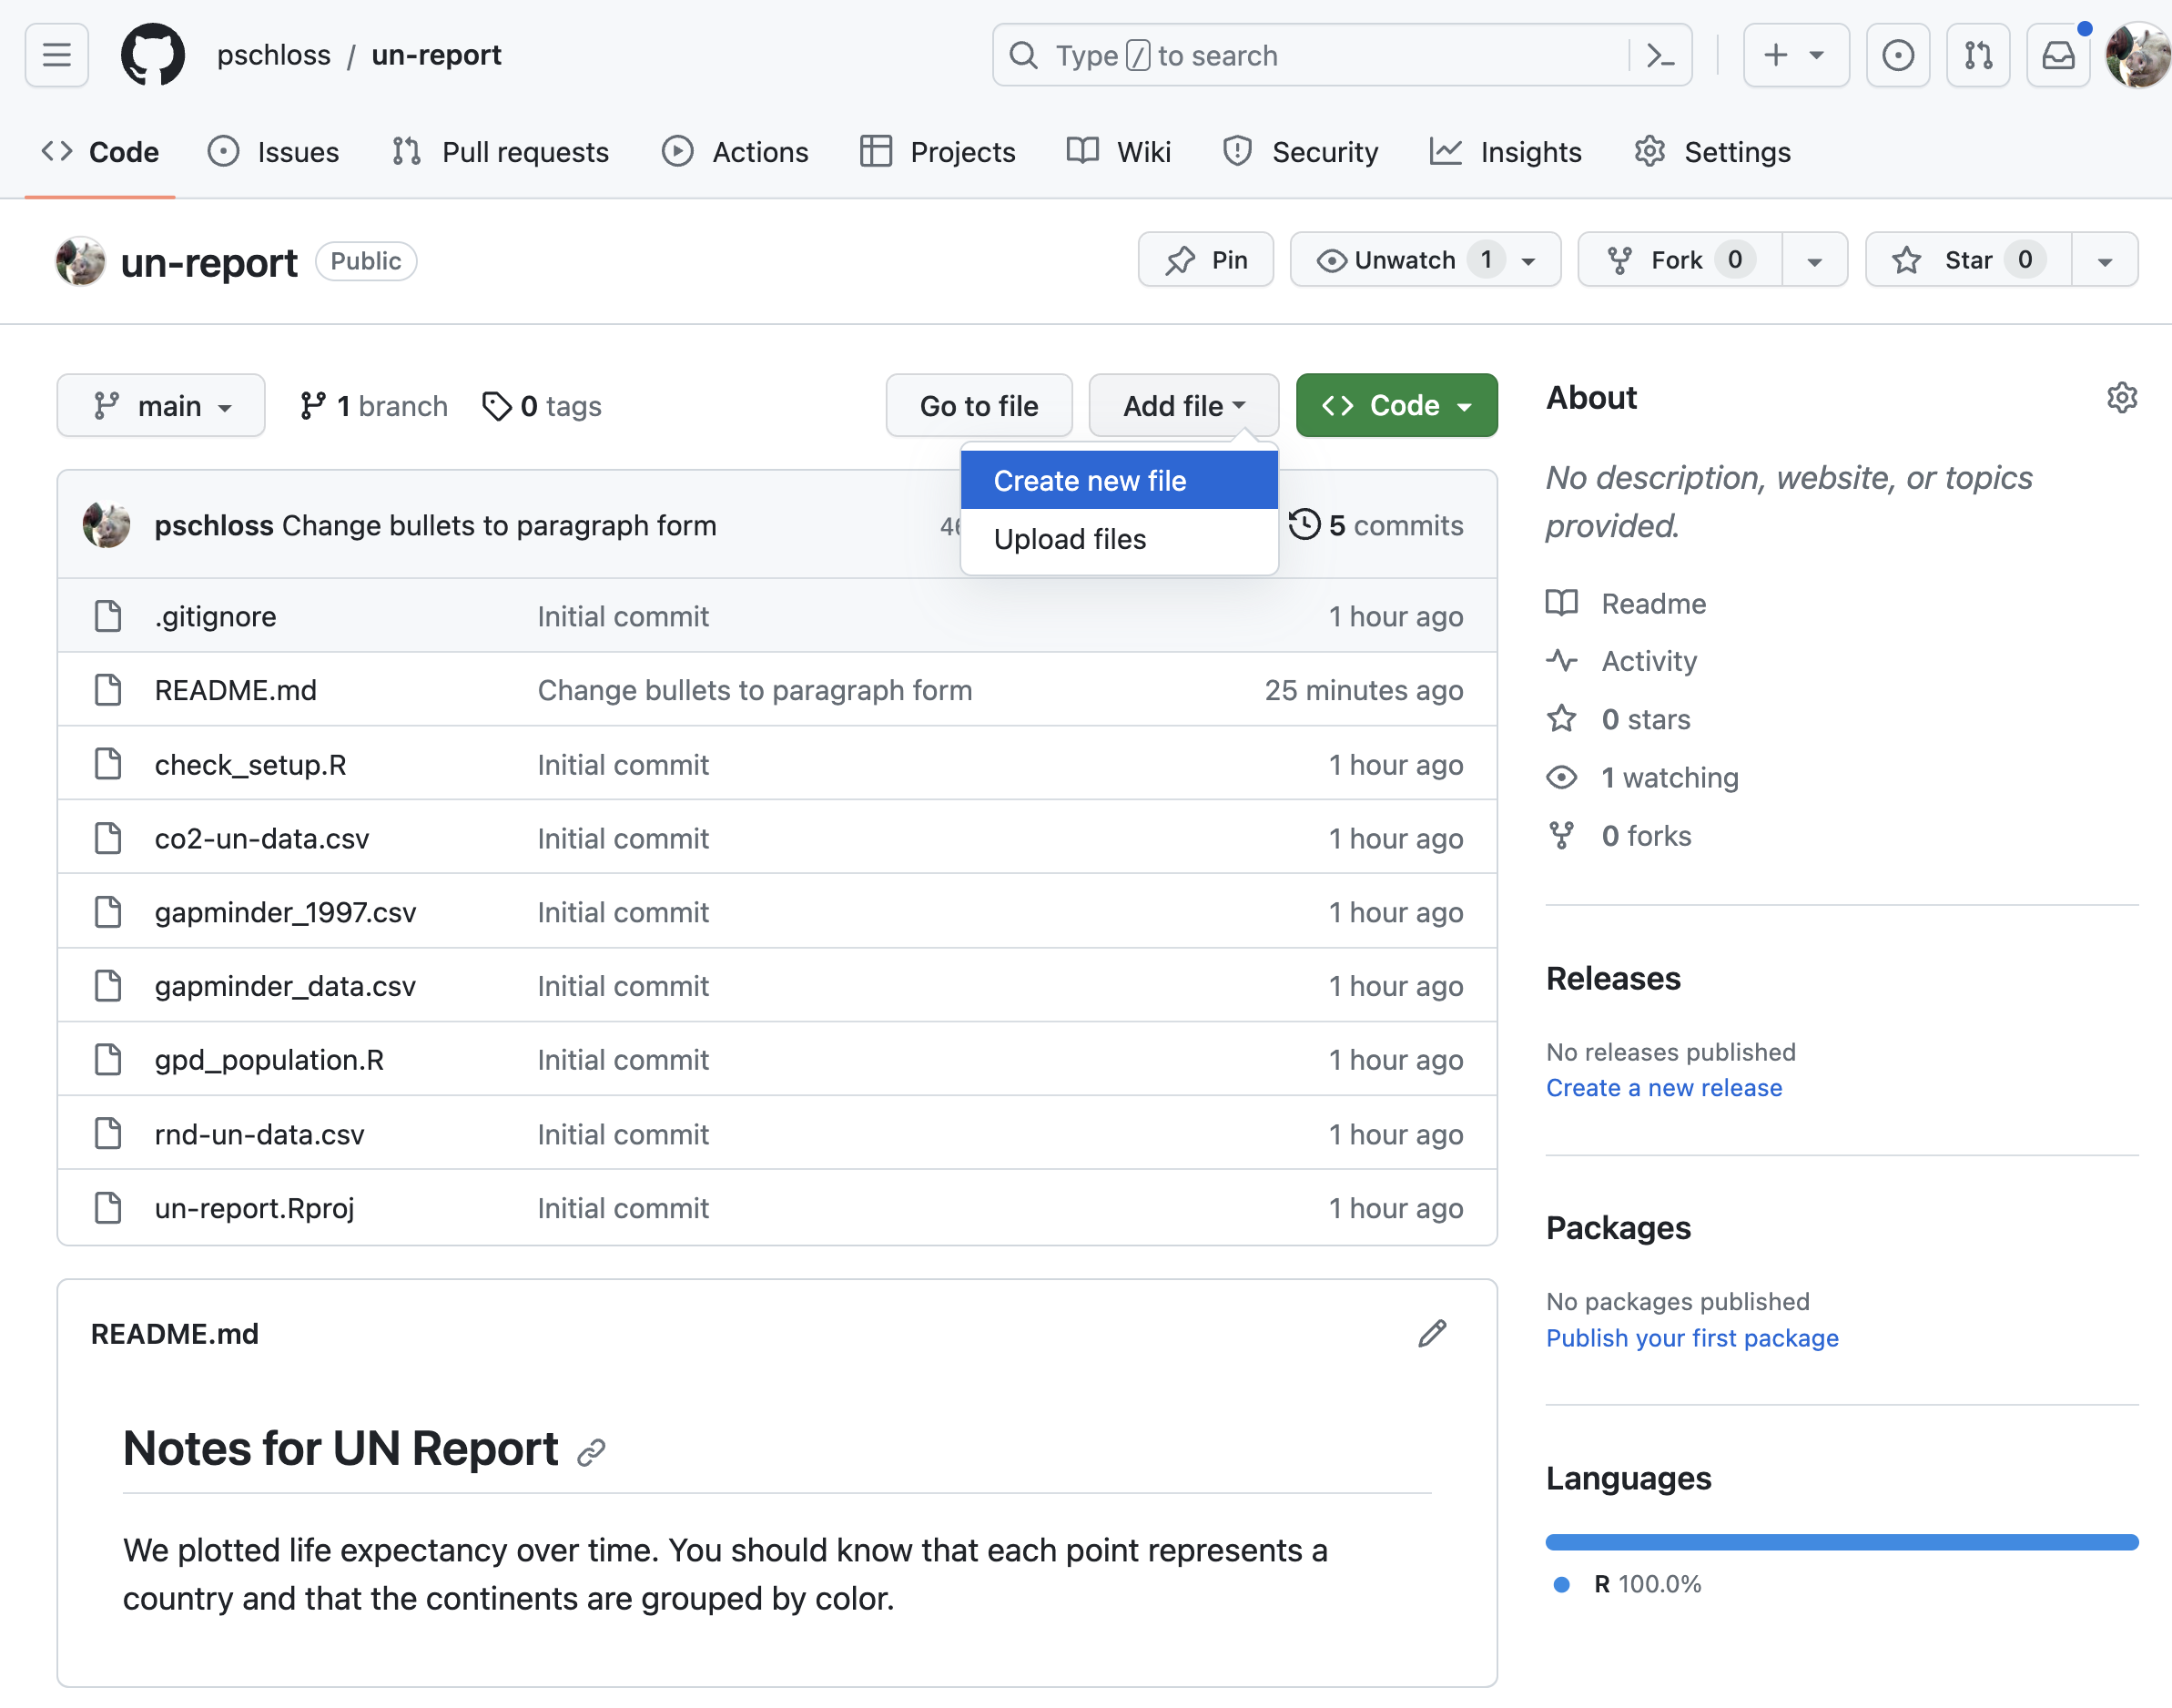The width and height of the screenshot is (2172, 1708).
Task: Click the blue R language bar
Action: pos(1840,1541)
